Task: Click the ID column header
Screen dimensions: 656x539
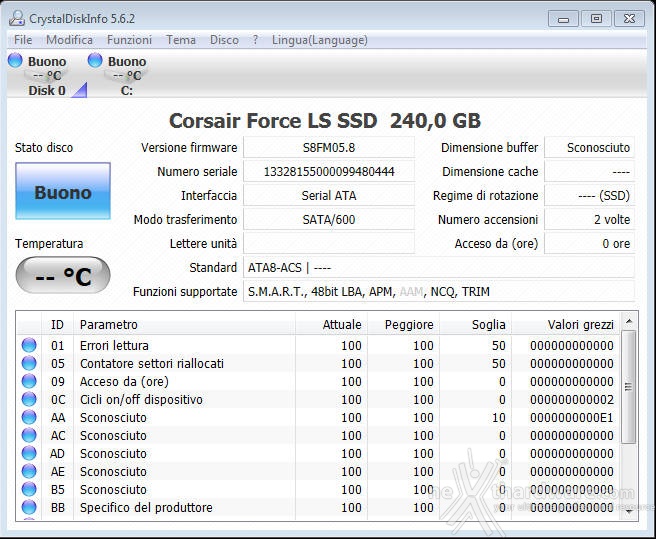Action: pos(57,324)
